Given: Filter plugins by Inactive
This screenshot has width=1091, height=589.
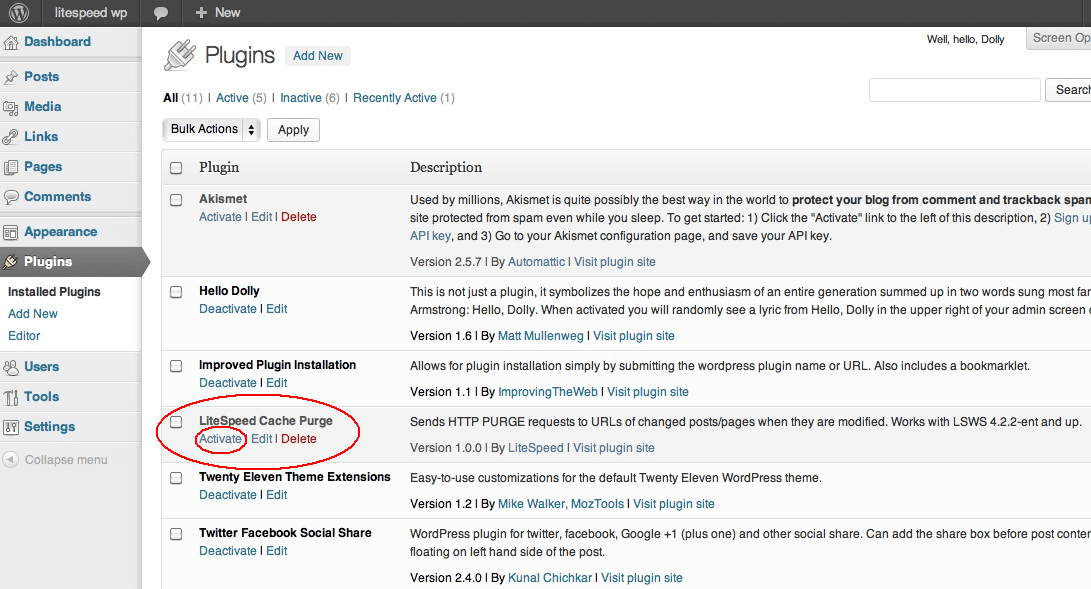Looking at the screenshot, I should [x=301, y=97].
